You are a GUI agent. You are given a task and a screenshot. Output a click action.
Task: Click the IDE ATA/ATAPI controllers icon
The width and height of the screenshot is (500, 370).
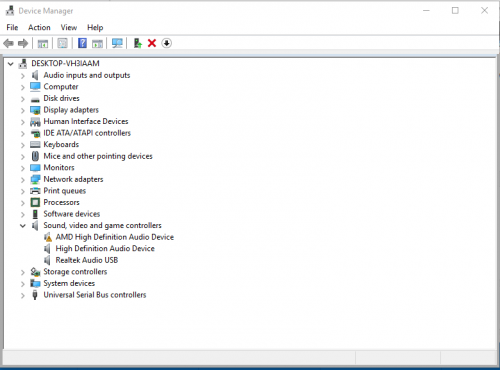click(x=35, y=133)
